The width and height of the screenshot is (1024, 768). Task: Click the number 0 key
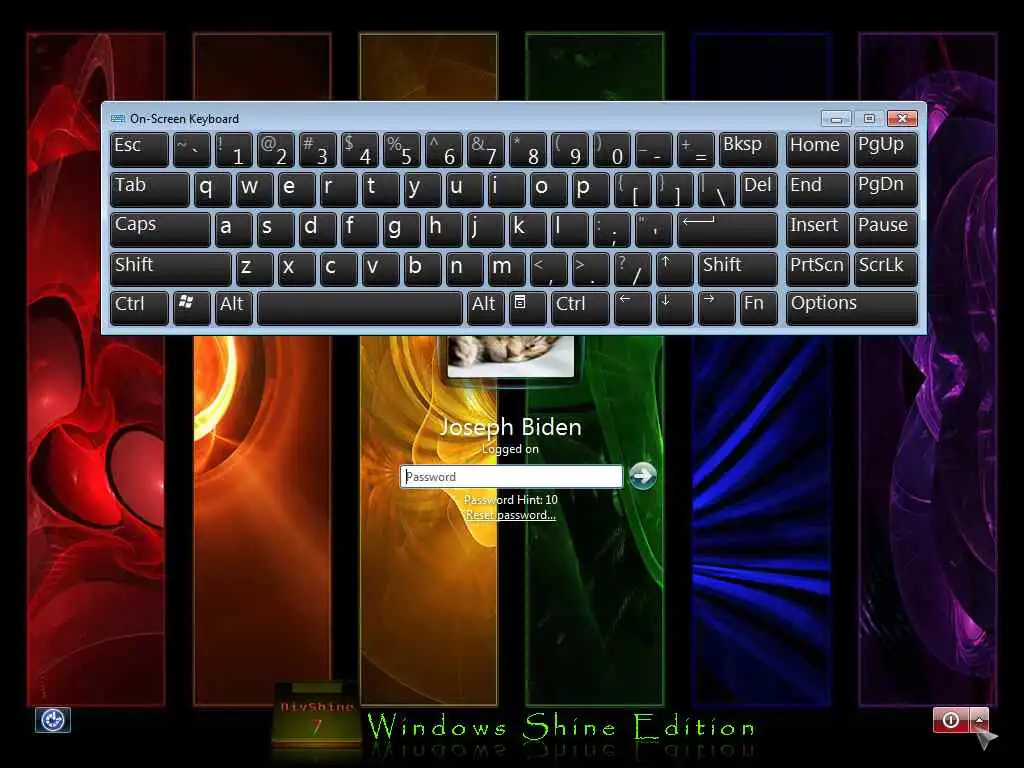click(x=611, y=150)
